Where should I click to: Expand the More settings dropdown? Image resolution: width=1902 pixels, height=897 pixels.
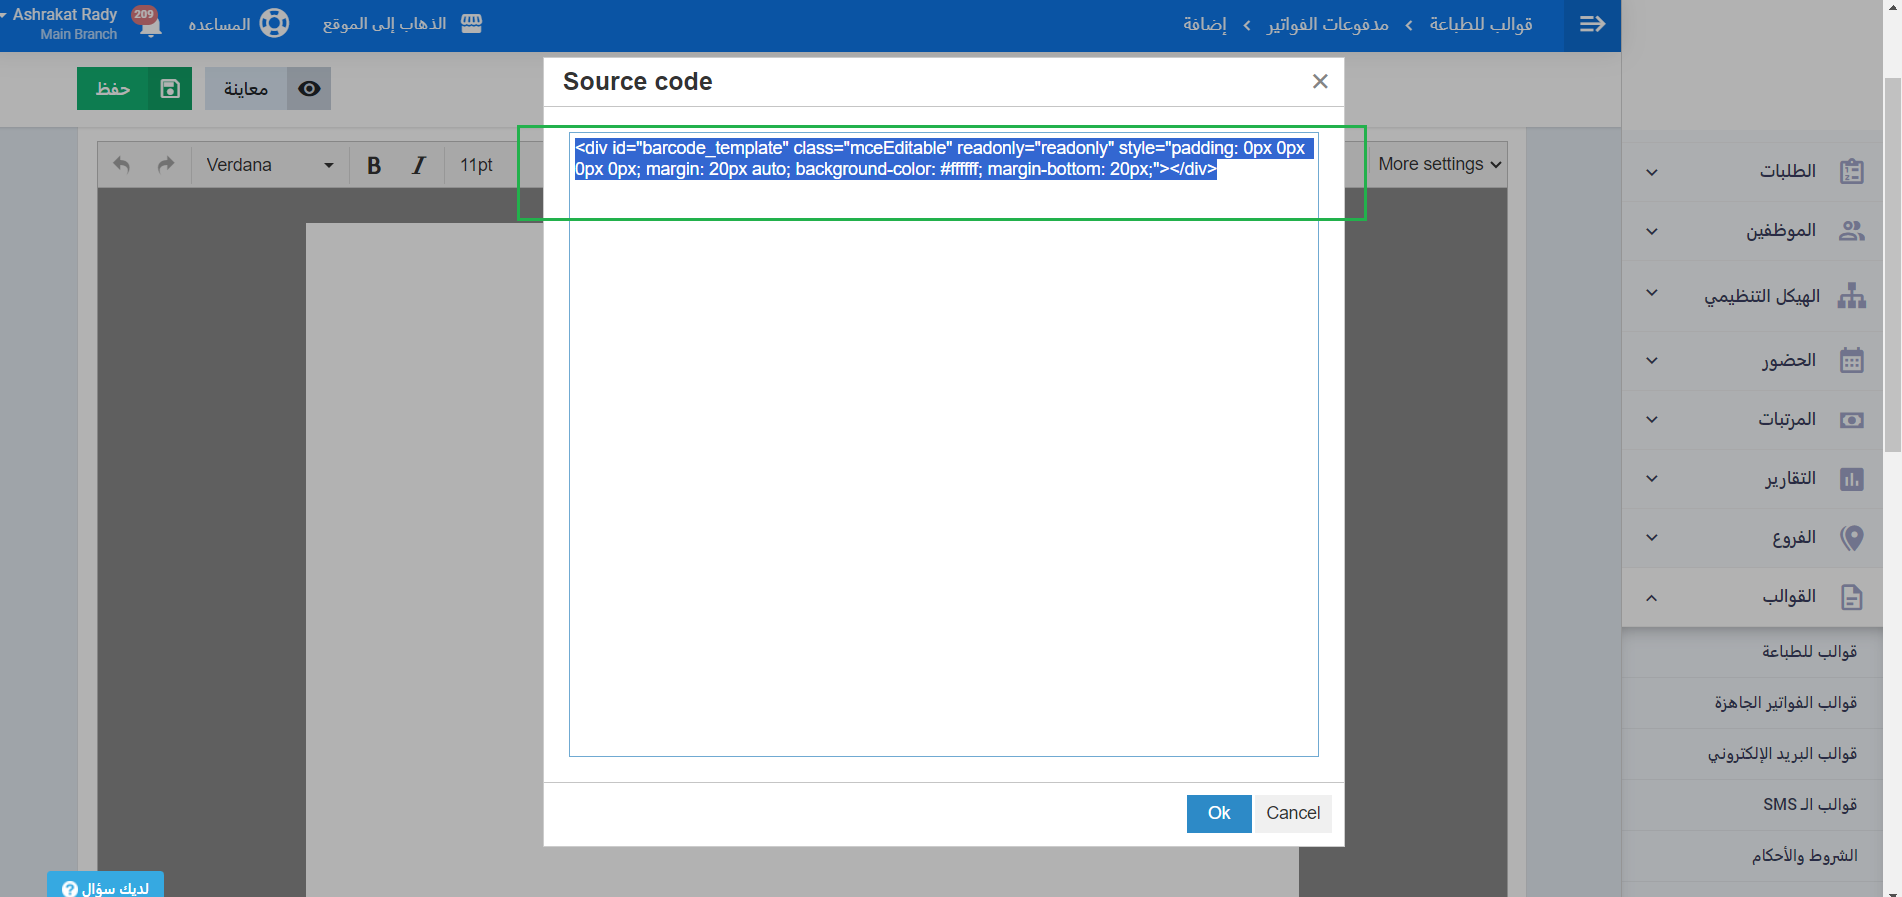[x=1439, y=164]
